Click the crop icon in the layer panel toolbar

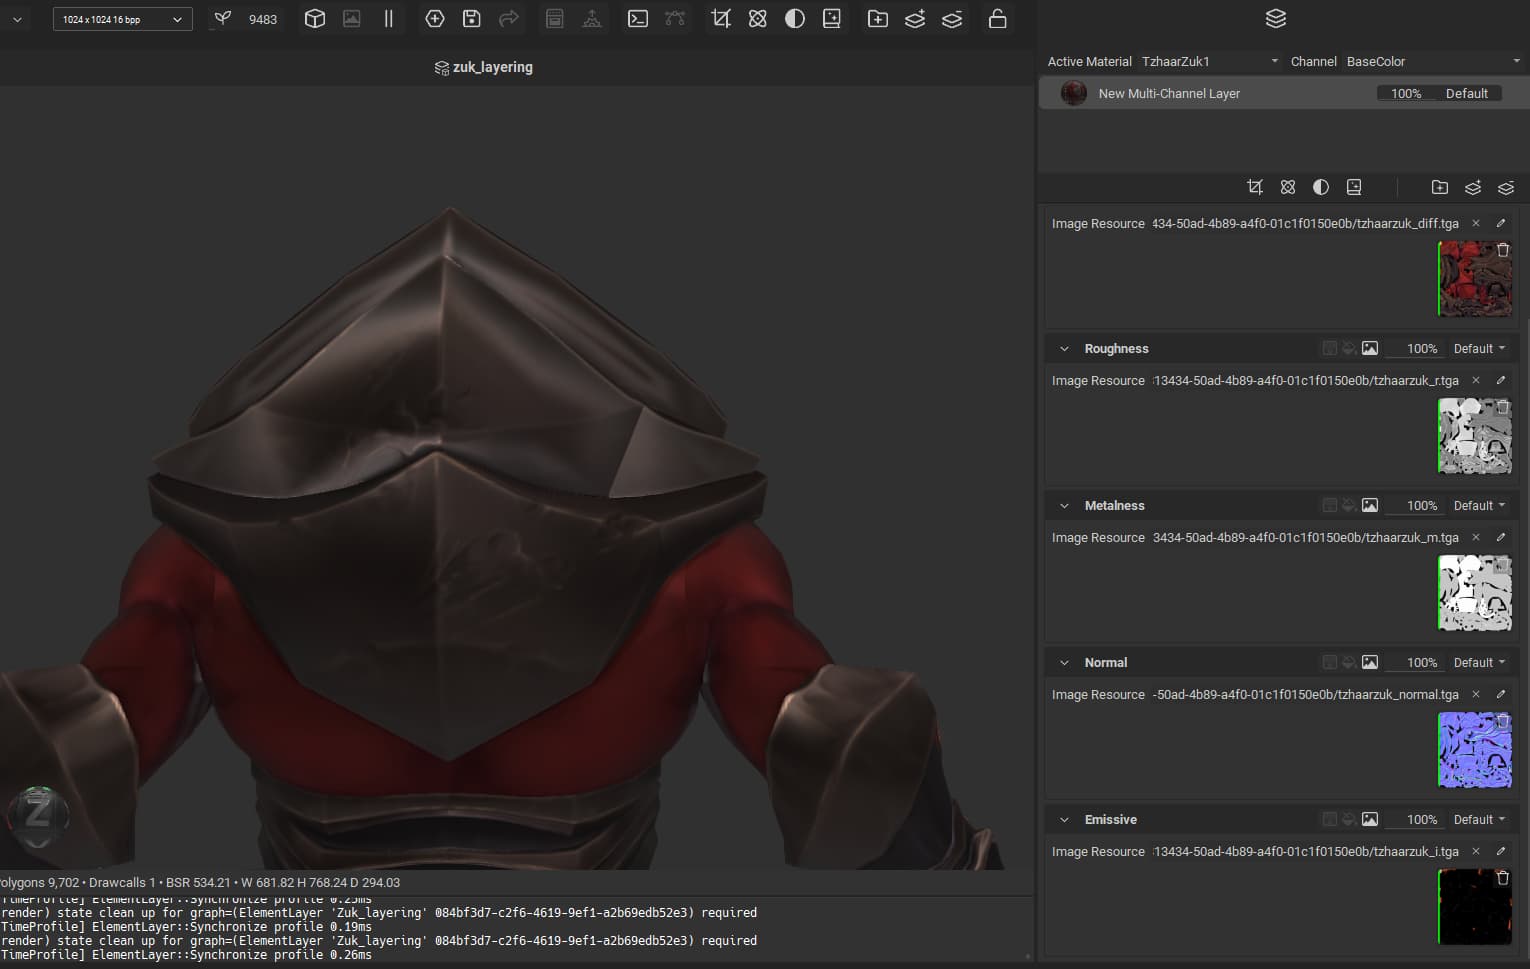coord(1255,187)
